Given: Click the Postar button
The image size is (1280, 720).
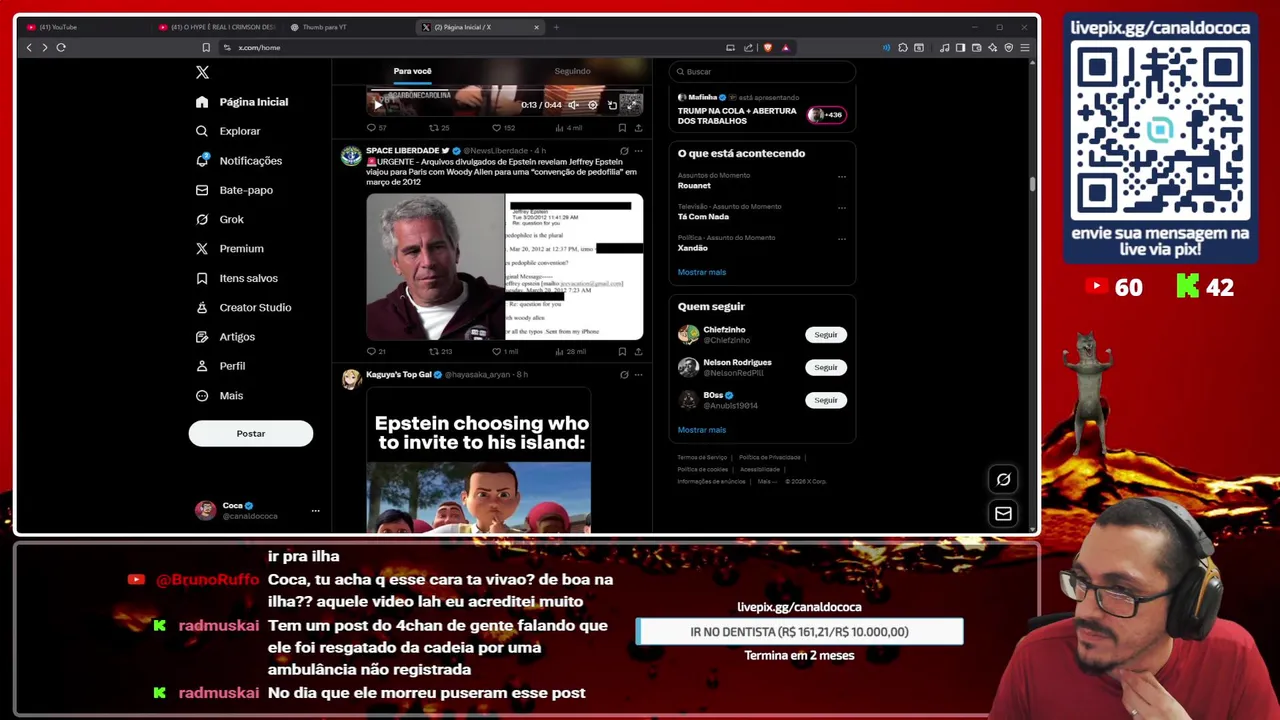Looking at the screenshot, I should (251, 433).
